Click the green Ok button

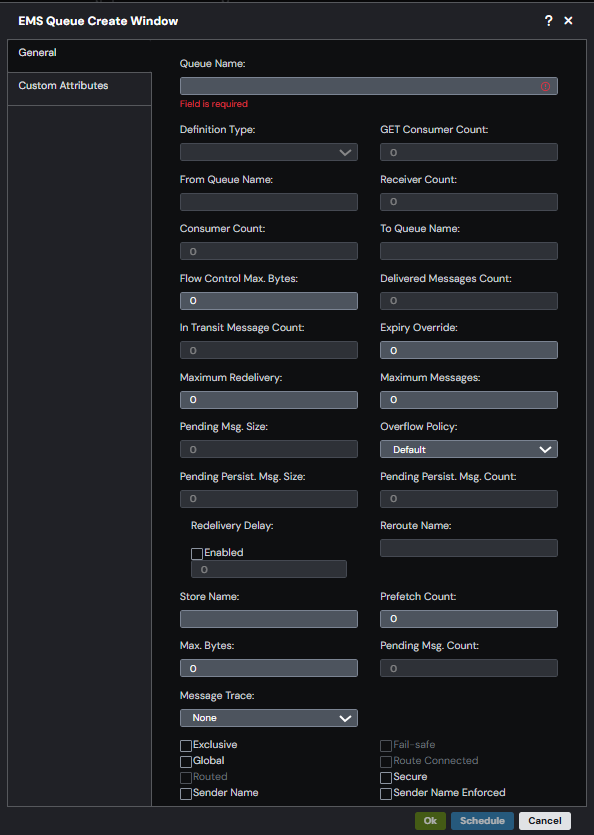click(x=430, y=821)
